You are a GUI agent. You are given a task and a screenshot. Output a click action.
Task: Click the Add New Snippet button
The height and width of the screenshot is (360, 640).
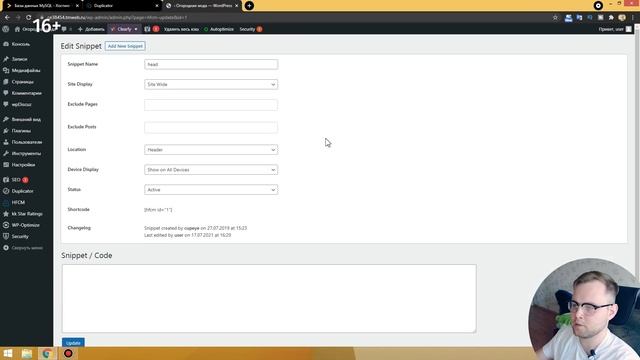click(125, 46)
